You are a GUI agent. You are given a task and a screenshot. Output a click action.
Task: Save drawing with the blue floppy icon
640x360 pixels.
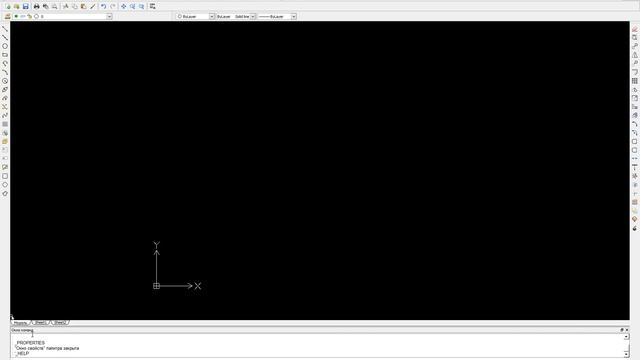click(25, 7)
